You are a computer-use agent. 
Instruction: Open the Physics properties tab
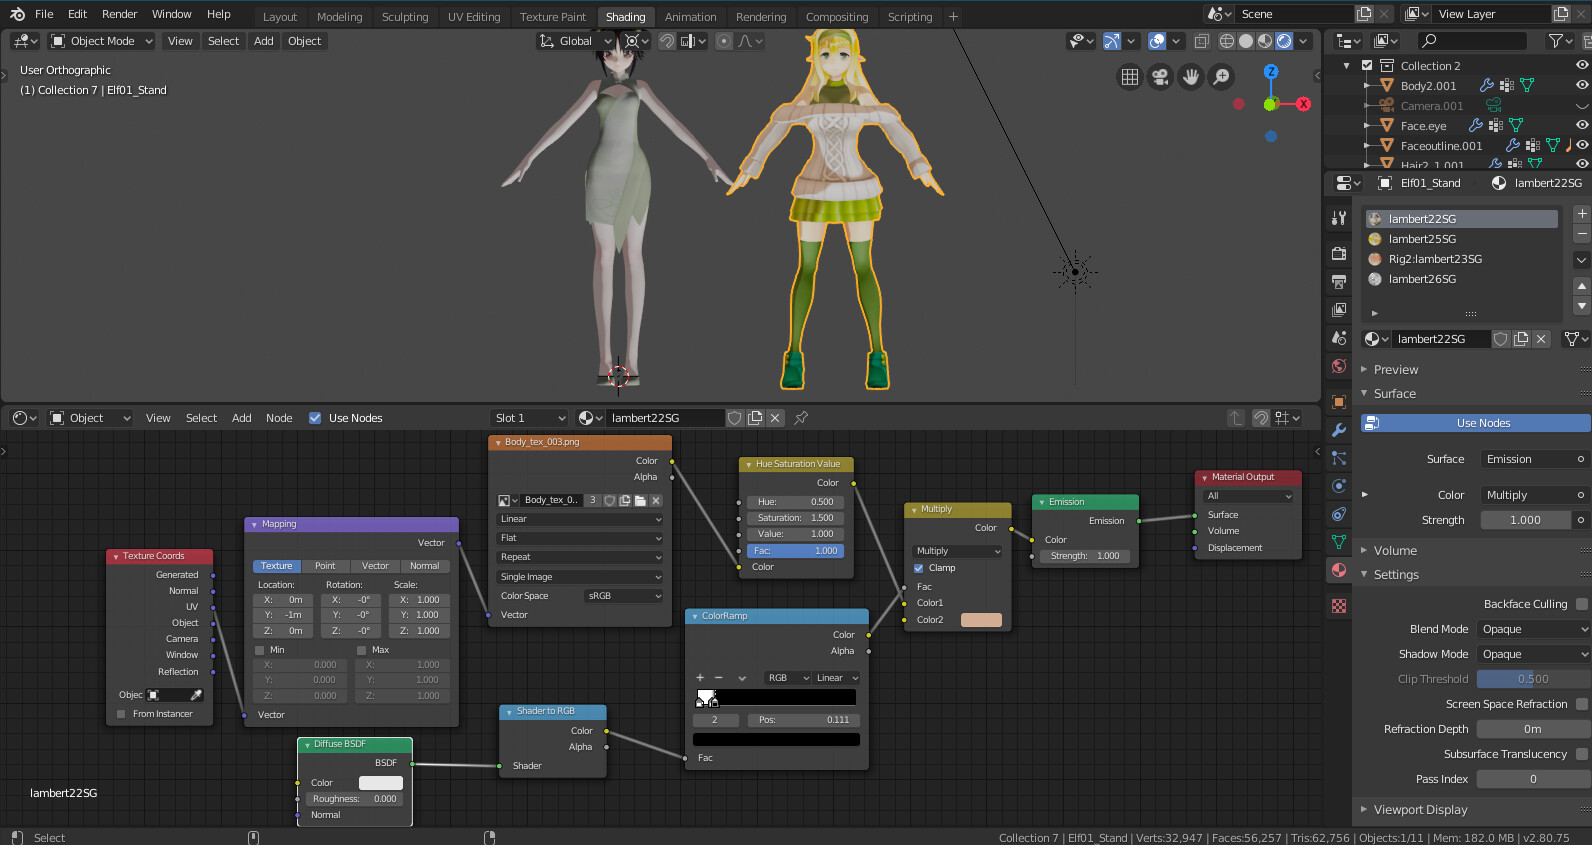click(1339, 486)
